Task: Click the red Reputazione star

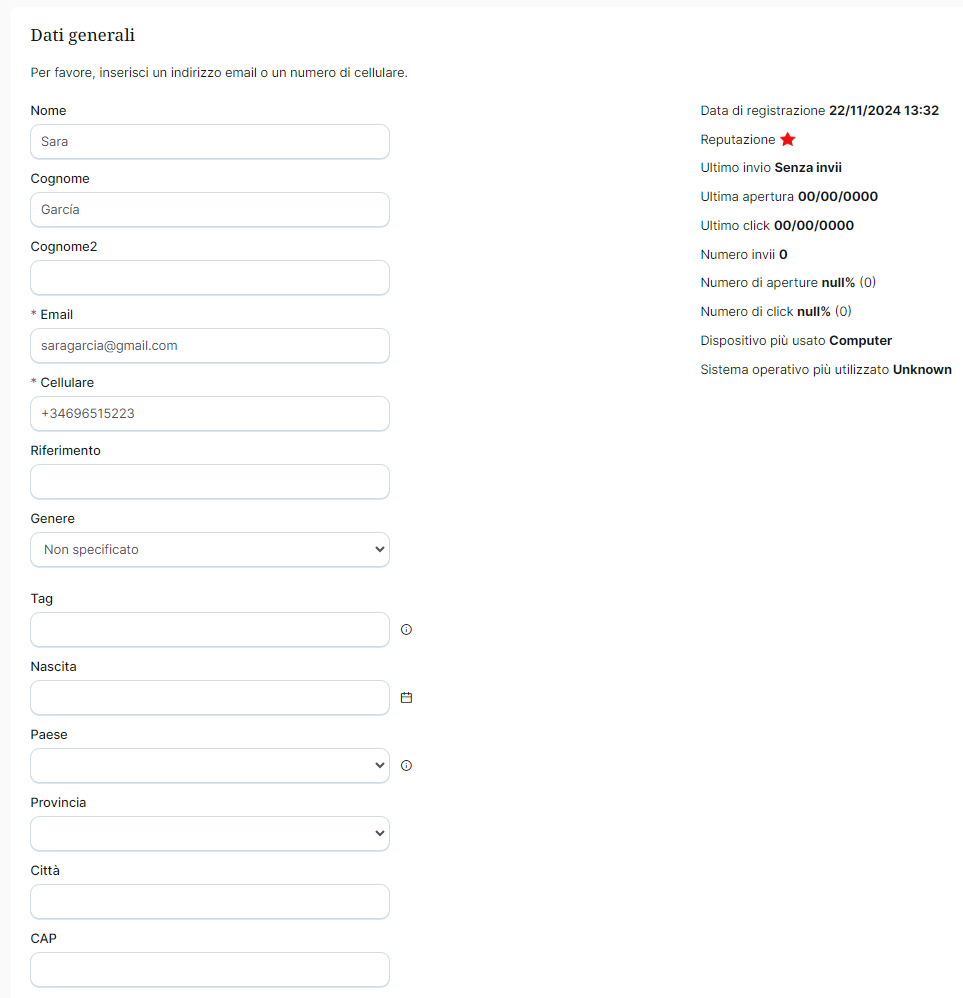Action: coord(788,140)
